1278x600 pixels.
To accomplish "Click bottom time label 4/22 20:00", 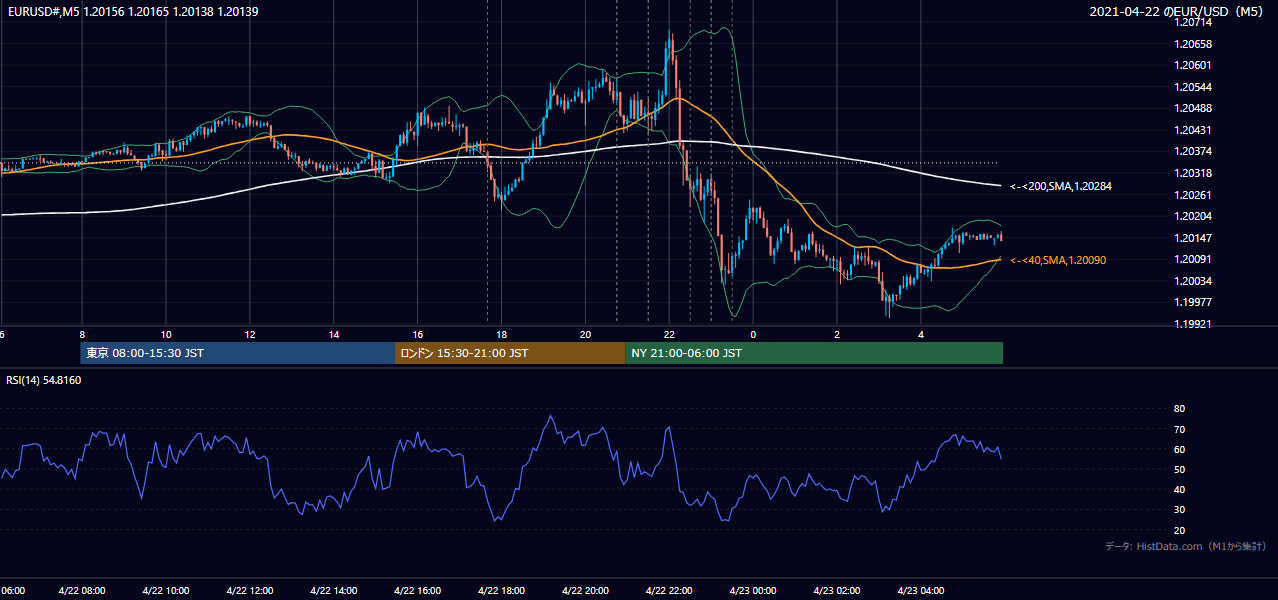I will click(x=585, y=591).
